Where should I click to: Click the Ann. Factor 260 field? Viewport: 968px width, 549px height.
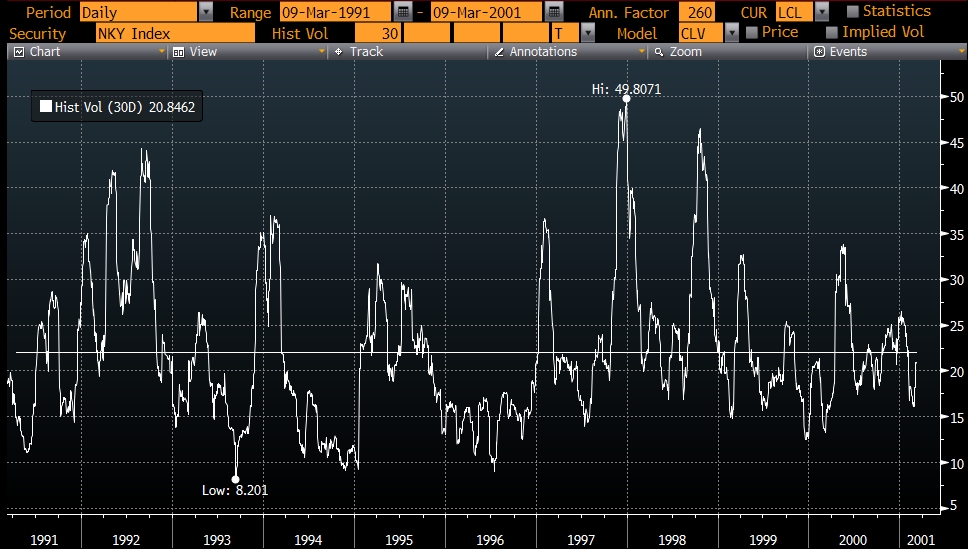pos(697,12)
